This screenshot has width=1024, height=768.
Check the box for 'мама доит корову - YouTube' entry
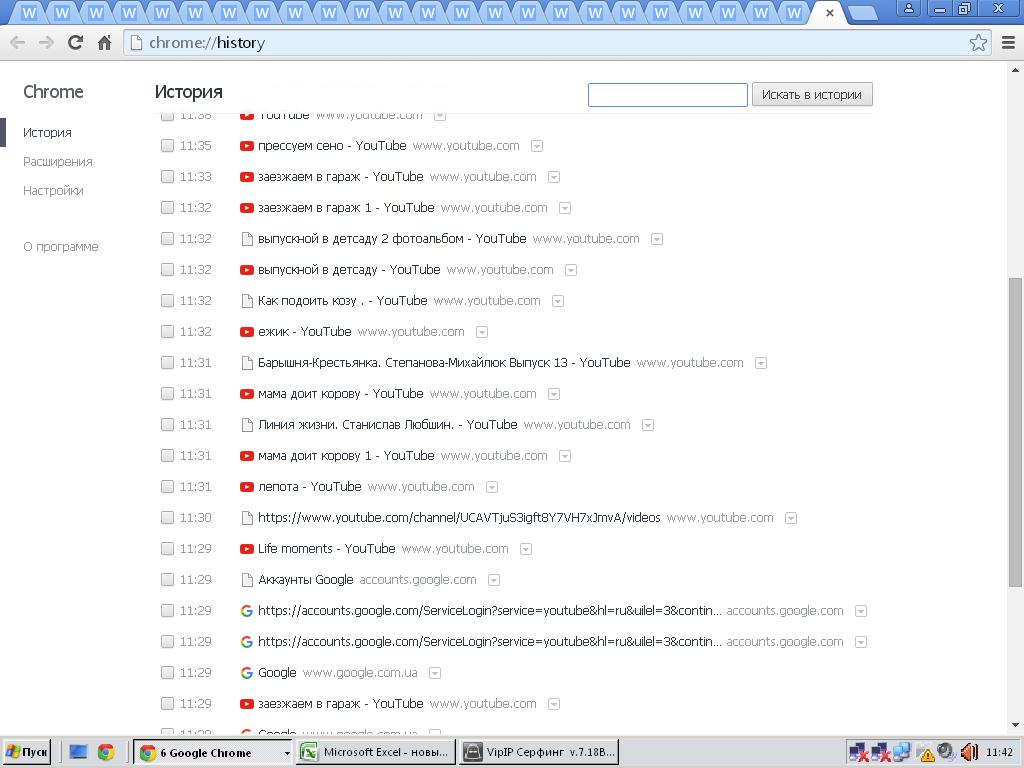tap(167, 394)
